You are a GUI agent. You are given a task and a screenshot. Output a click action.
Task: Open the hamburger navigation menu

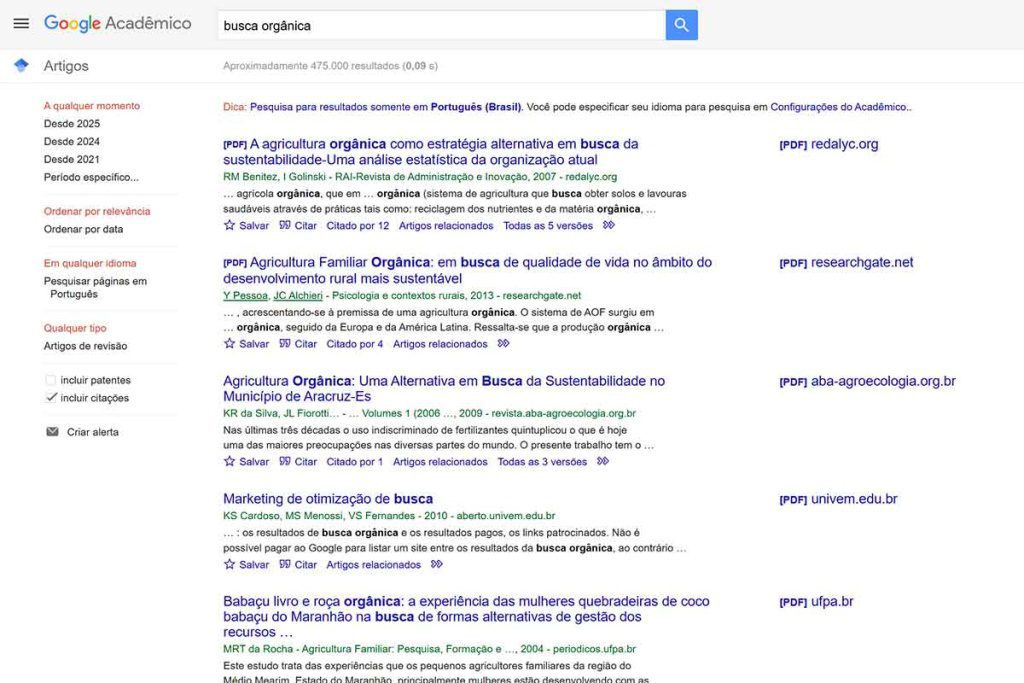[20, 23]
